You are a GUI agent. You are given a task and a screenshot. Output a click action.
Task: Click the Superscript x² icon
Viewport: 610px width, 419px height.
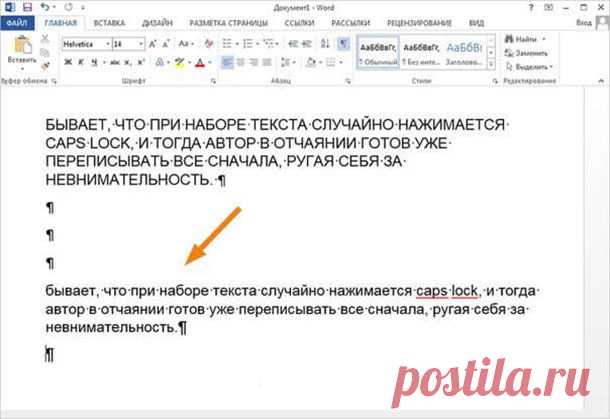141,62
